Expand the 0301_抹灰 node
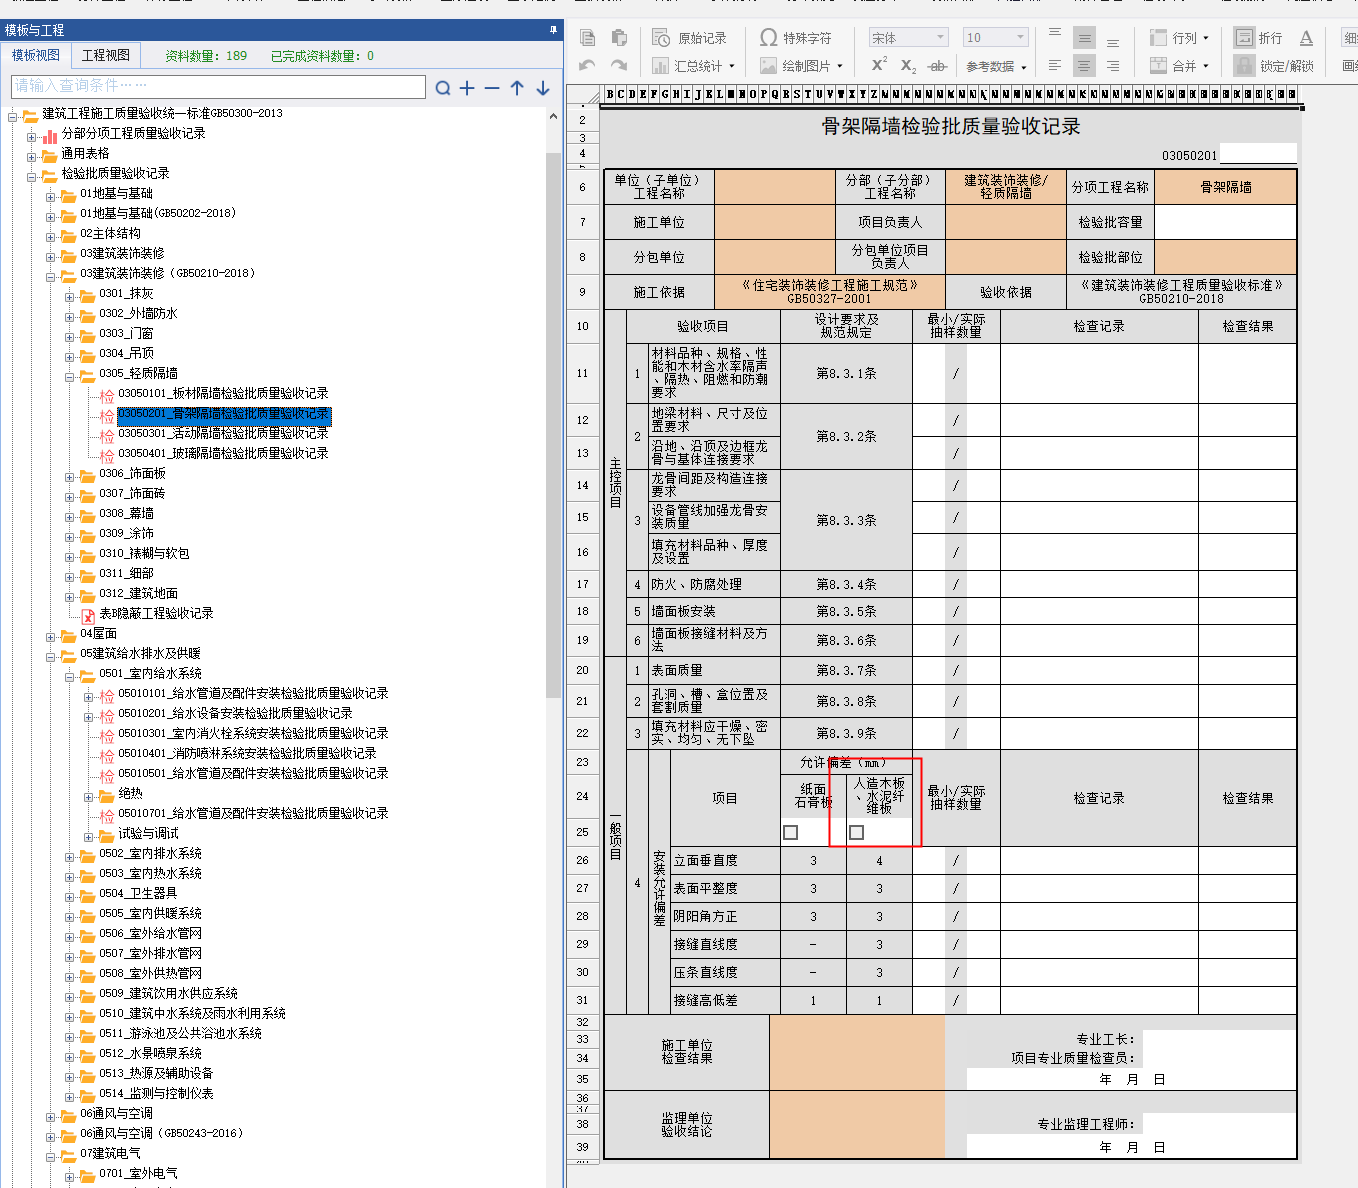Screen dimensions: 1358x1188 click(x=69, y=296)
